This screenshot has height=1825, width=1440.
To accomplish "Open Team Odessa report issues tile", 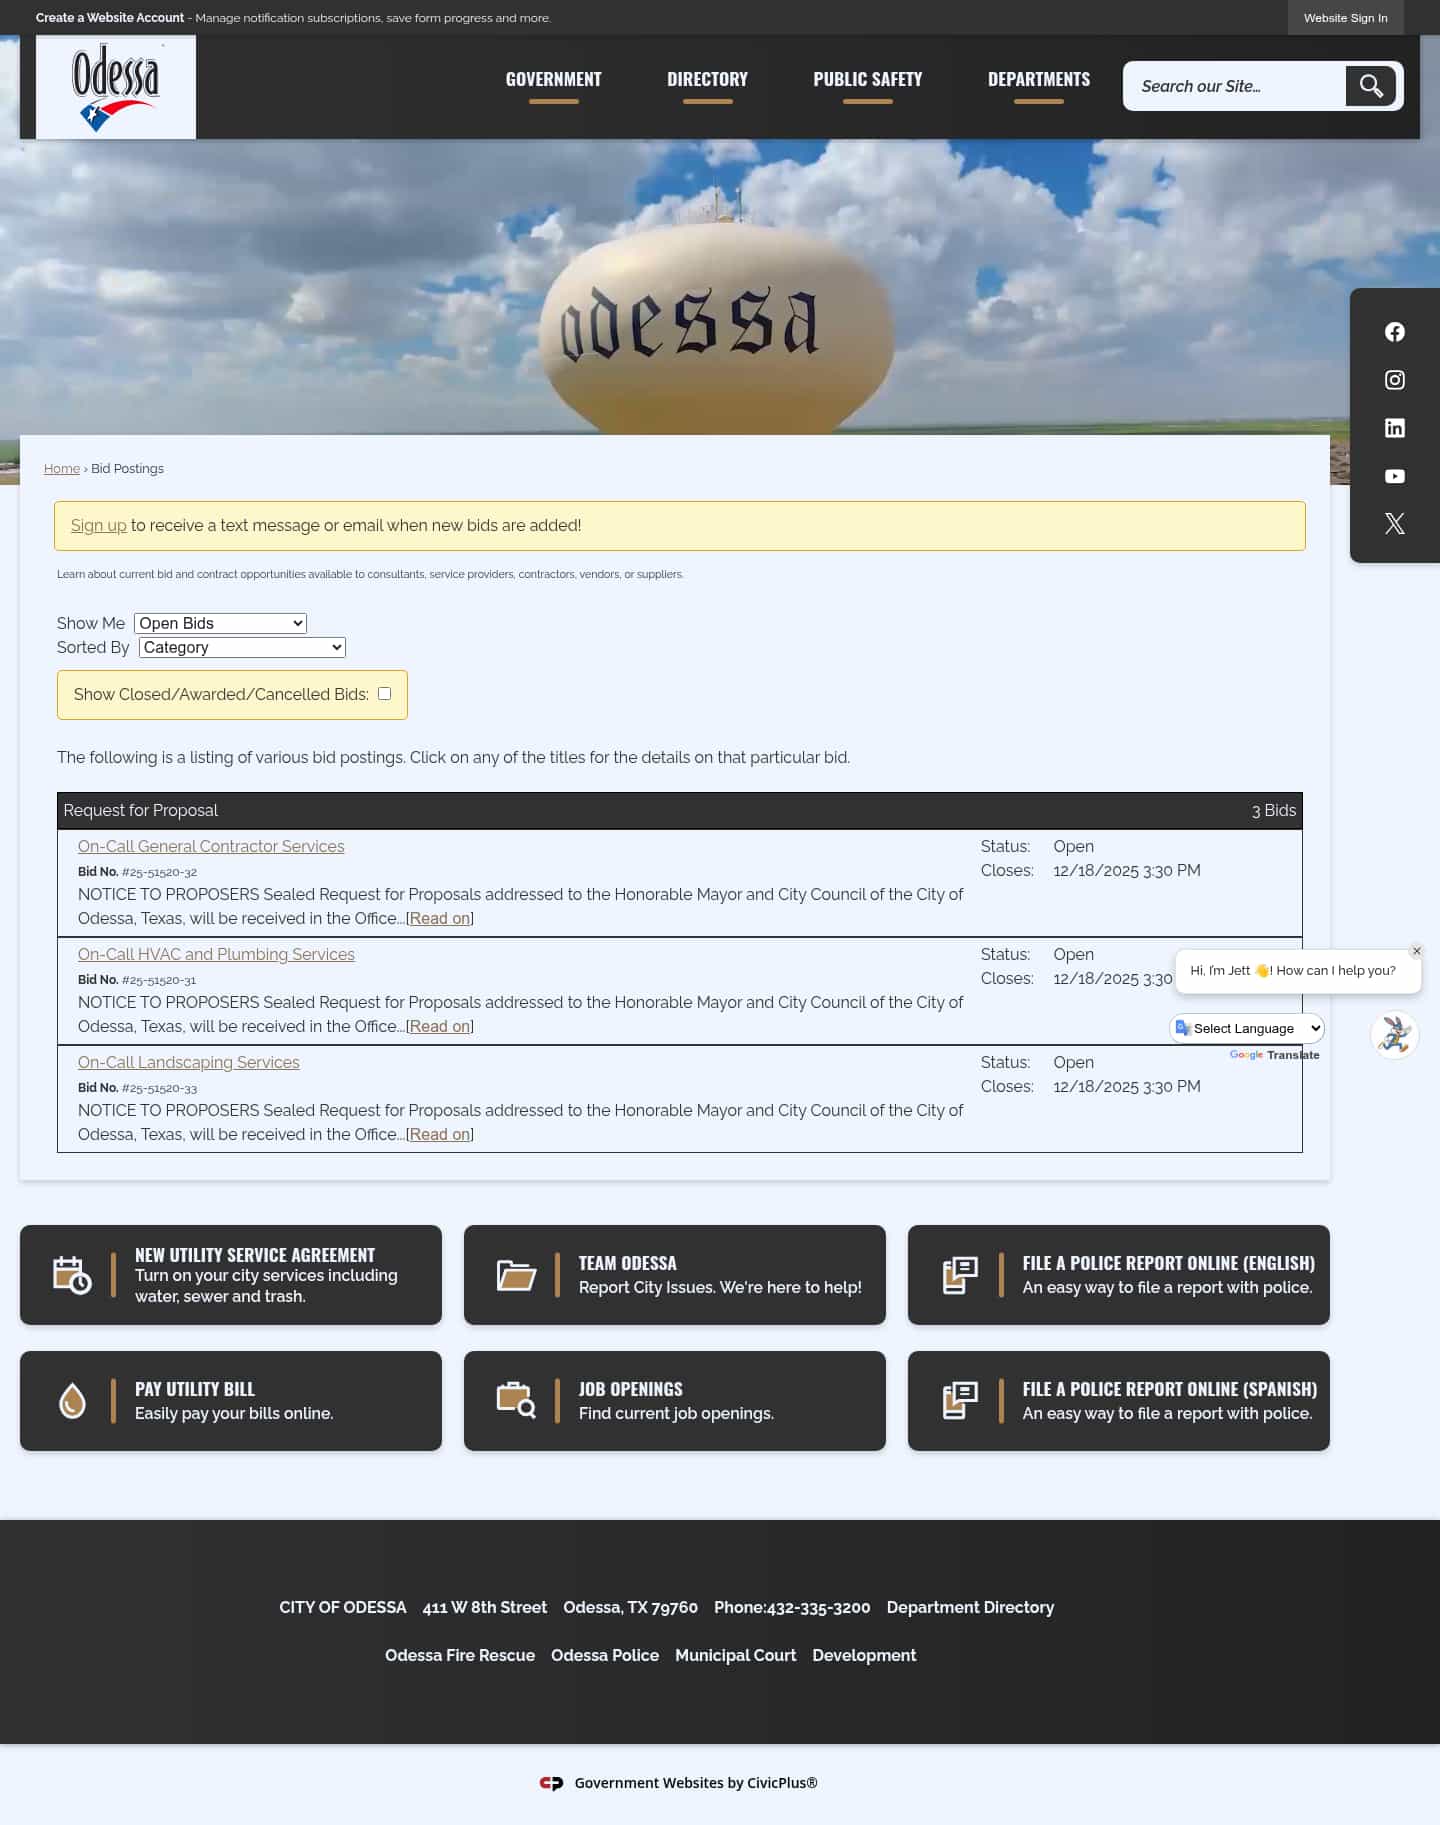I will 675,1275.
